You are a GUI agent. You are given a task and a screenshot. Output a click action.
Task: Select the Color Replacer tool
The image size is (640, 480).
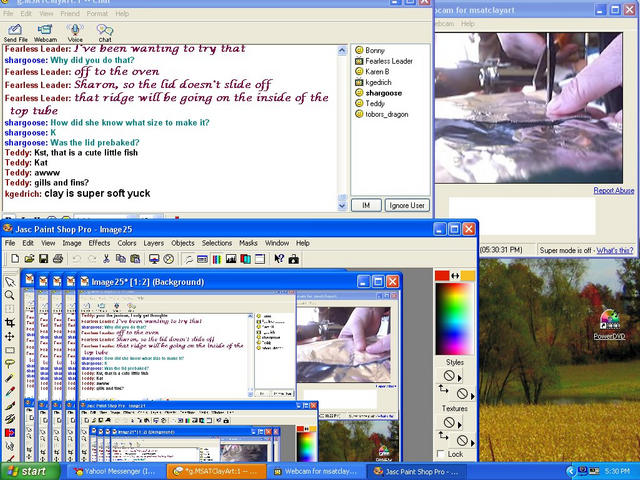pyautogui.click(x=10, y=433)
